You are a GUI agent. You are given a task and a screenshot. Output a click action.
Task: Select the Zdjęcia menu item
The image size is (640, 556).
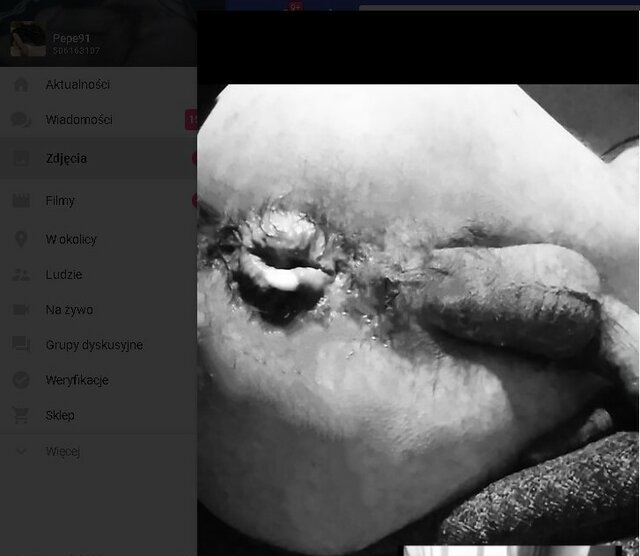(66, 158)
